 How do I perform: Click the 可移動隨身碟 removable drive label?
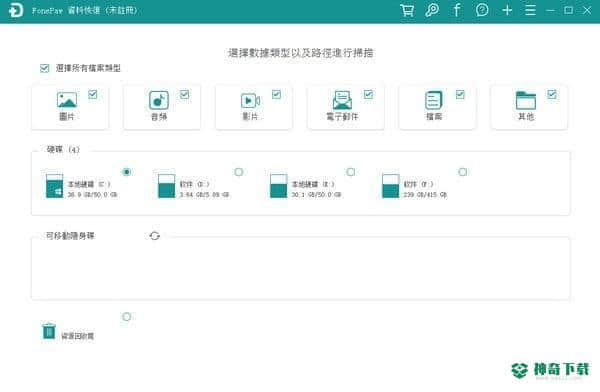[x=70, y=236]
